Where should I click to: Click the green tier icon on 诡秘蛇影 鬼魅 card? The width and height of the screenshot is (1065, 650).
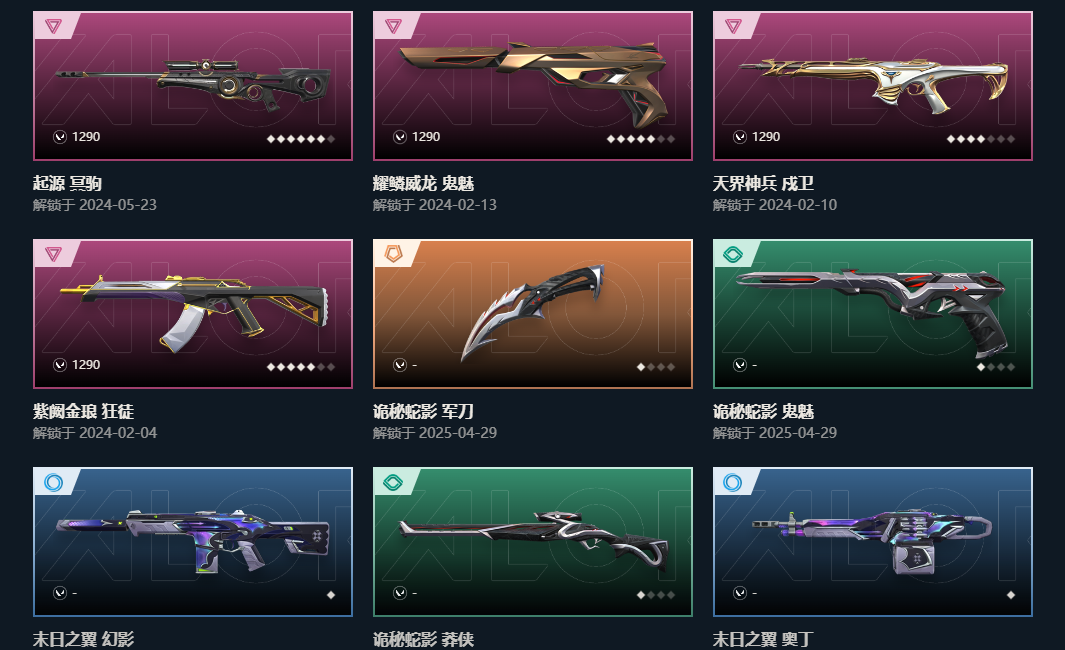coord(733,255)
